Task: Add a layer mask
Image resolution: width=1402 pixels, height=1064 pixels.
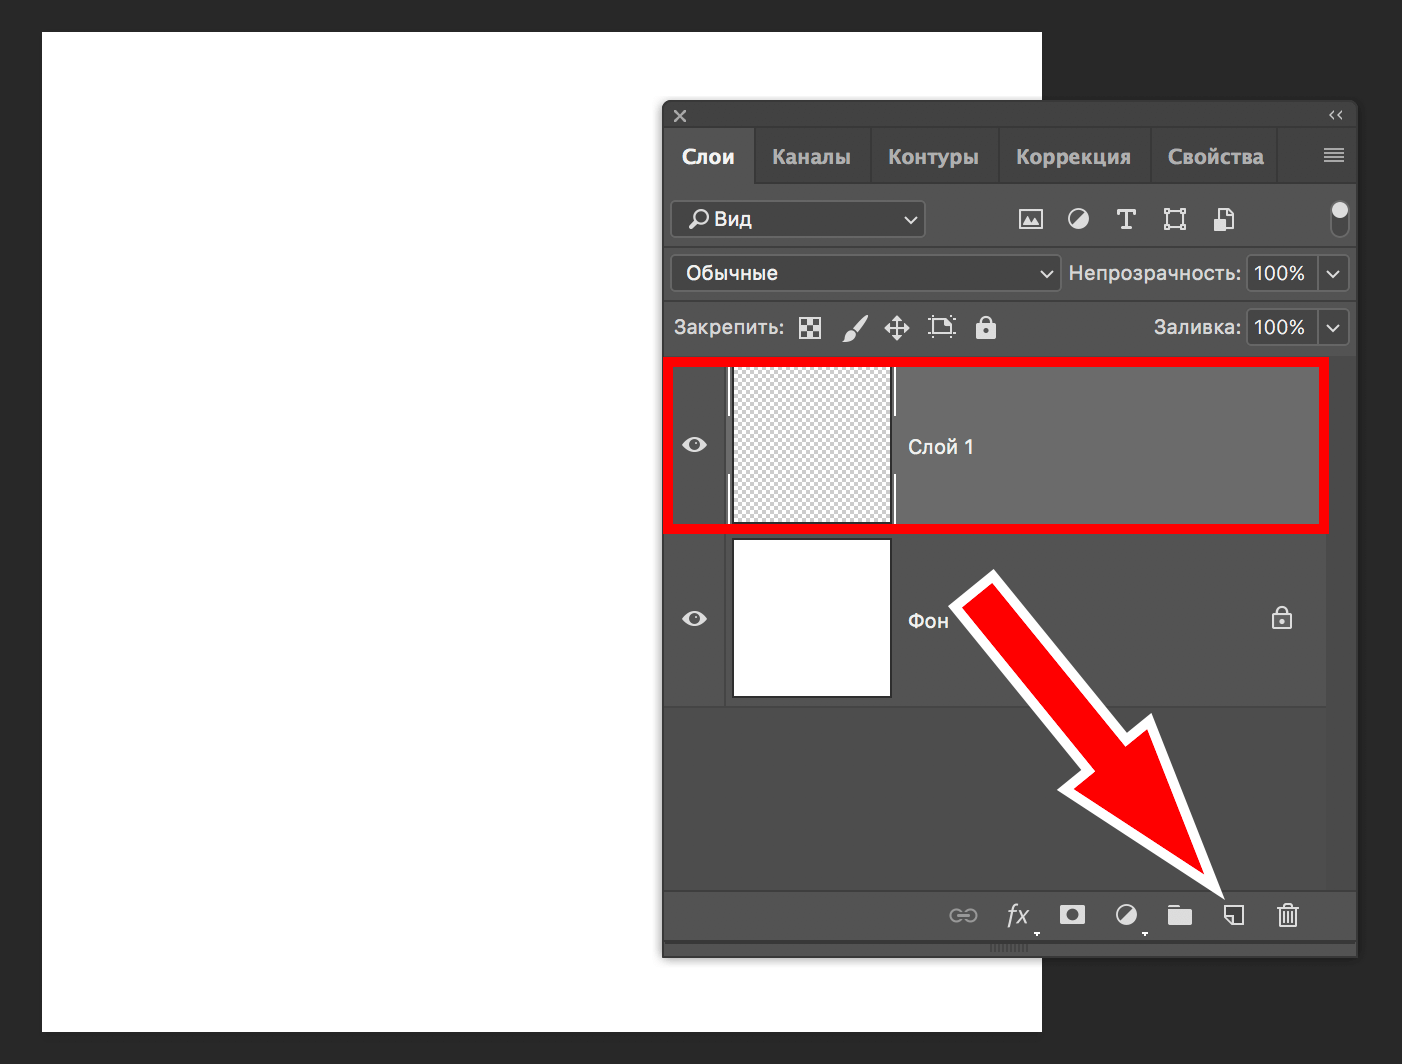Action: (1072, 915)
